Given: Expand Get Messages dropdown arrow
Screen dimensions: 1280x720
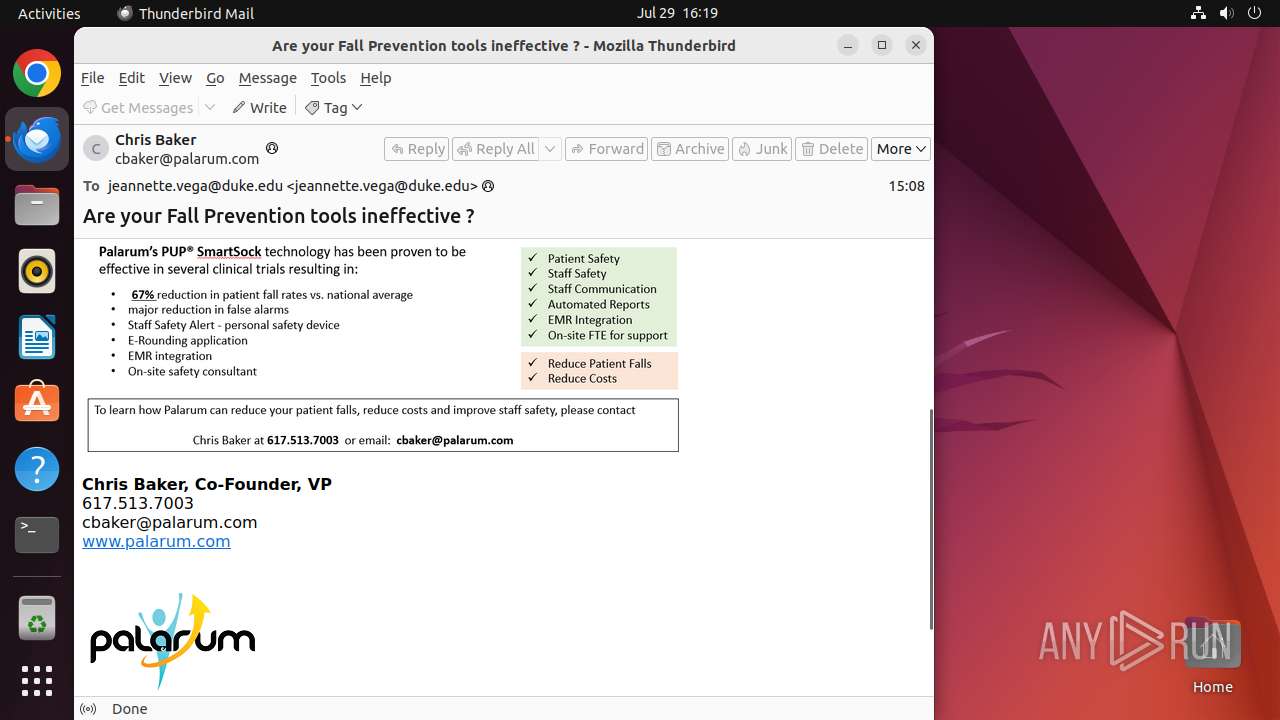Looking at the screenshot, I should coord(210,107).
